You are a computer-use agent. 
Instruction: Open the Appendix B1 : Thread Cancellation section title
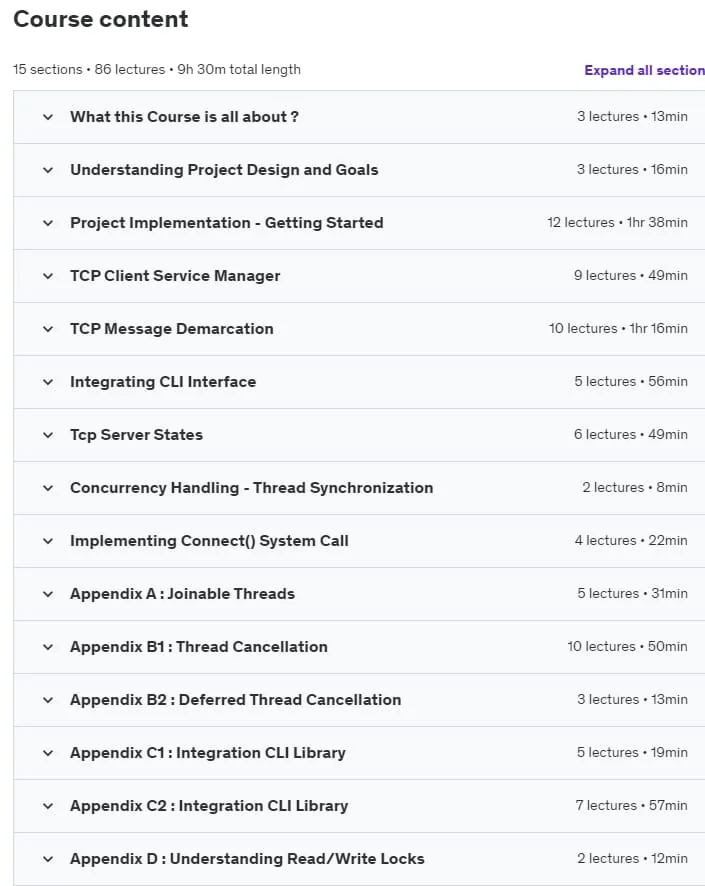[x=199, y=647]
